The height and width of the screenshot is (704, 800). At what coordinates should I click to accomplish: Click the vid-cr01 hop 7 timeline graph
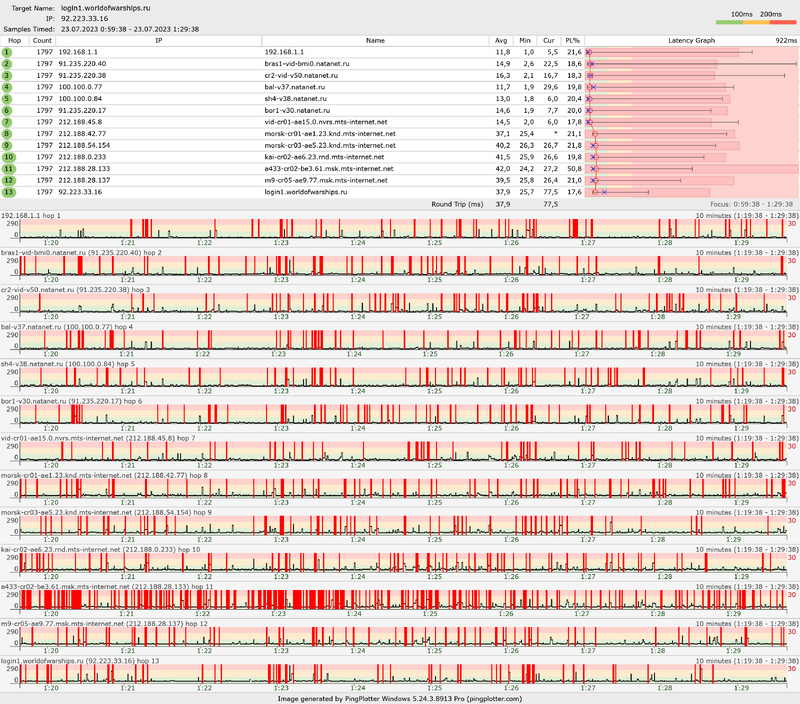pyautogui.click(x=403, y=451)
